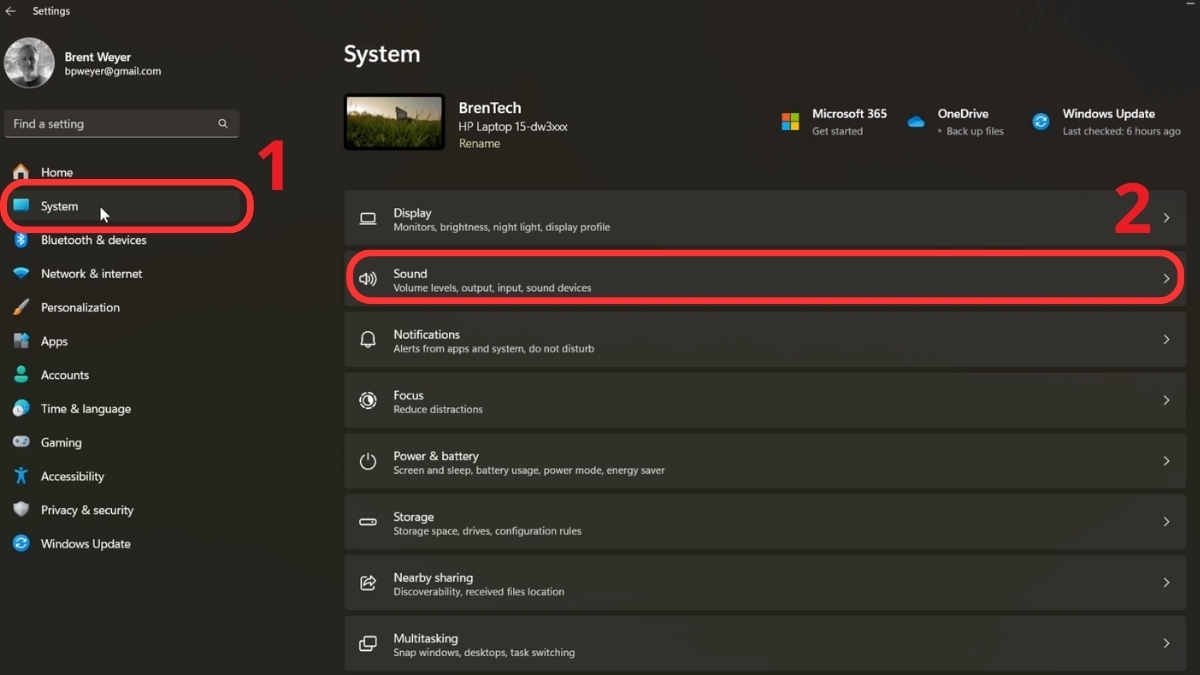1200x675 pixels.
Task: Click the Windows Update icon in header
Action: click(1041, 122)
